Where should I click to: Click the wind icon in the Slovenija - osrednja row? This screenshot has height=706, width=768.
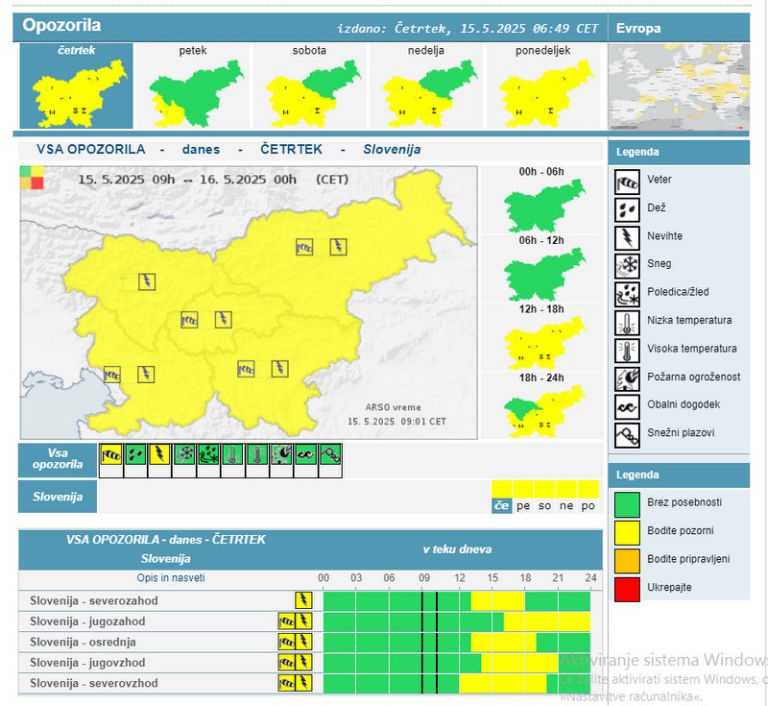tap(287, 642)
